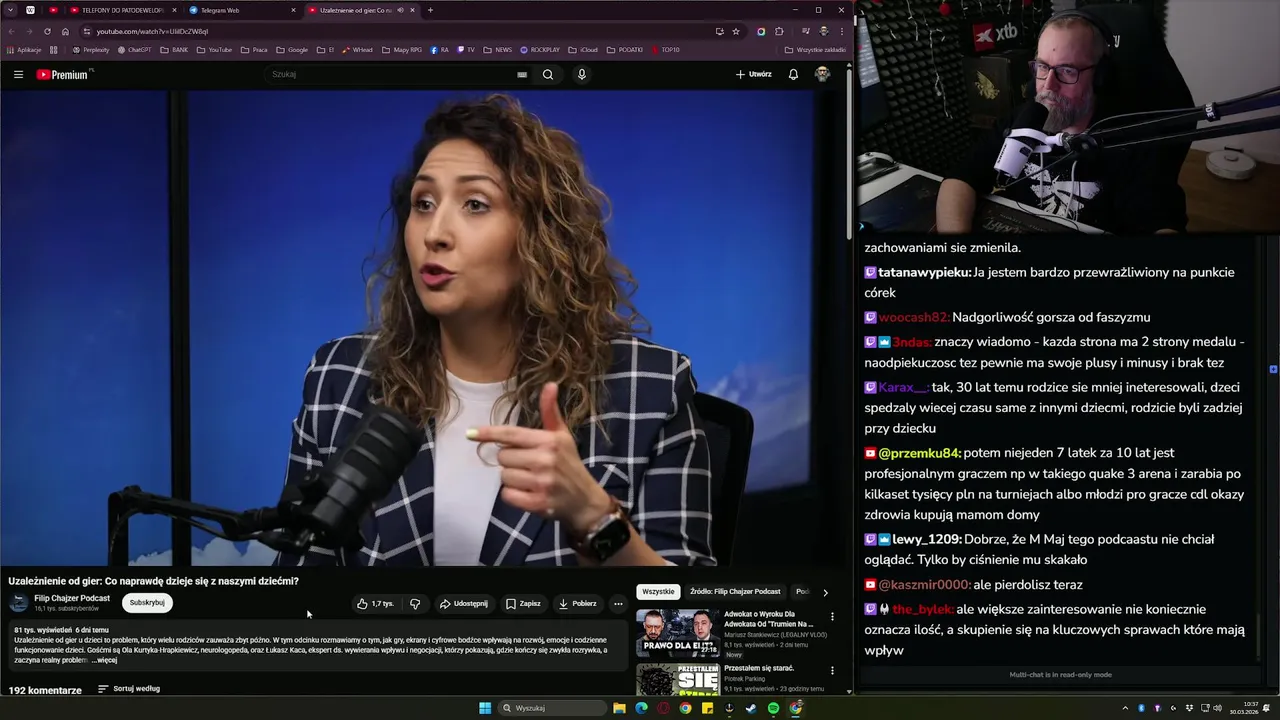The image size is (1280, 720).
Task: Open the tab search dropdown arrow
Action: point(10,10)
